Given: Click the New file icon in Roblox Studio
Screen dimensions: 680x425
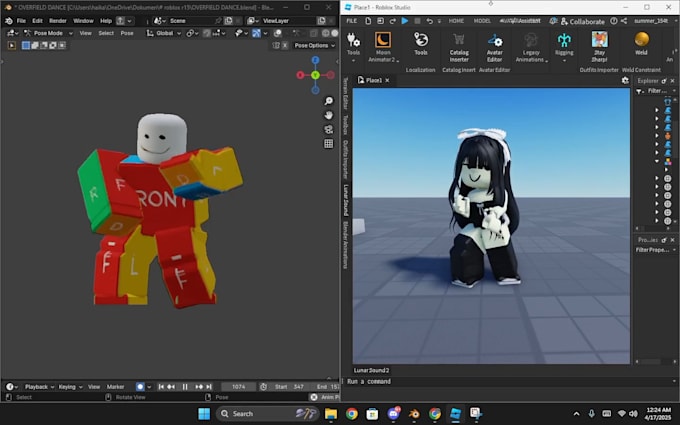Looking at the screenshot, I should pyautogui.click(x=368, y=21).
